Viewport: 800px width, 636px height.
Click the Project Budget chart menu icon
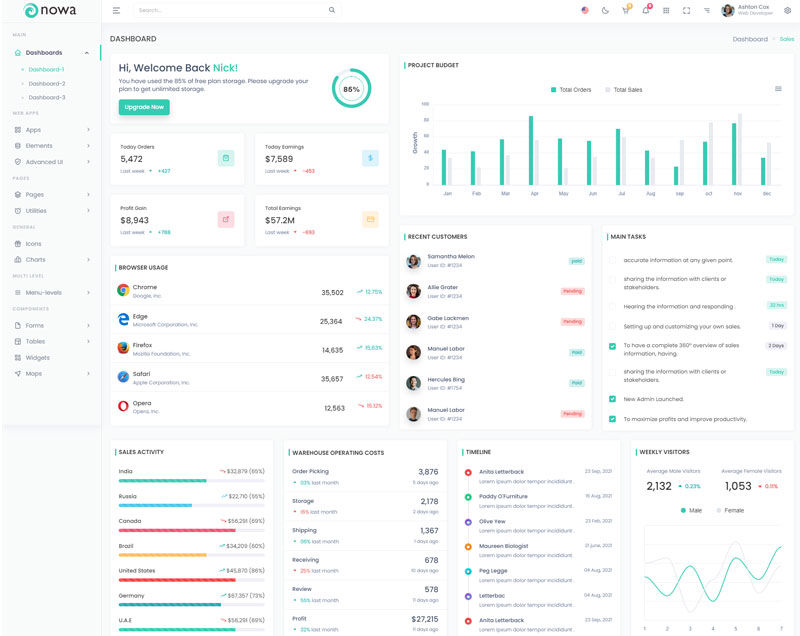point(778,89)
